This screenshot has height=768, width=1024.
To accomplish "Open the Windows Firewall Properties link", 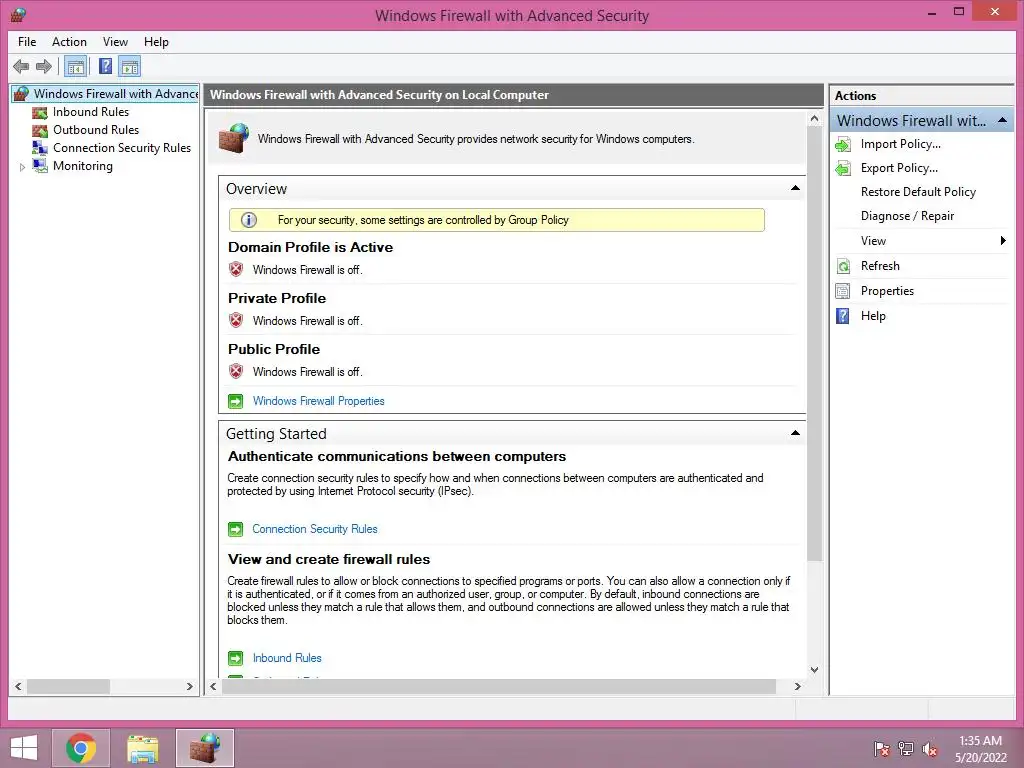I will click(x=319, y=401).
